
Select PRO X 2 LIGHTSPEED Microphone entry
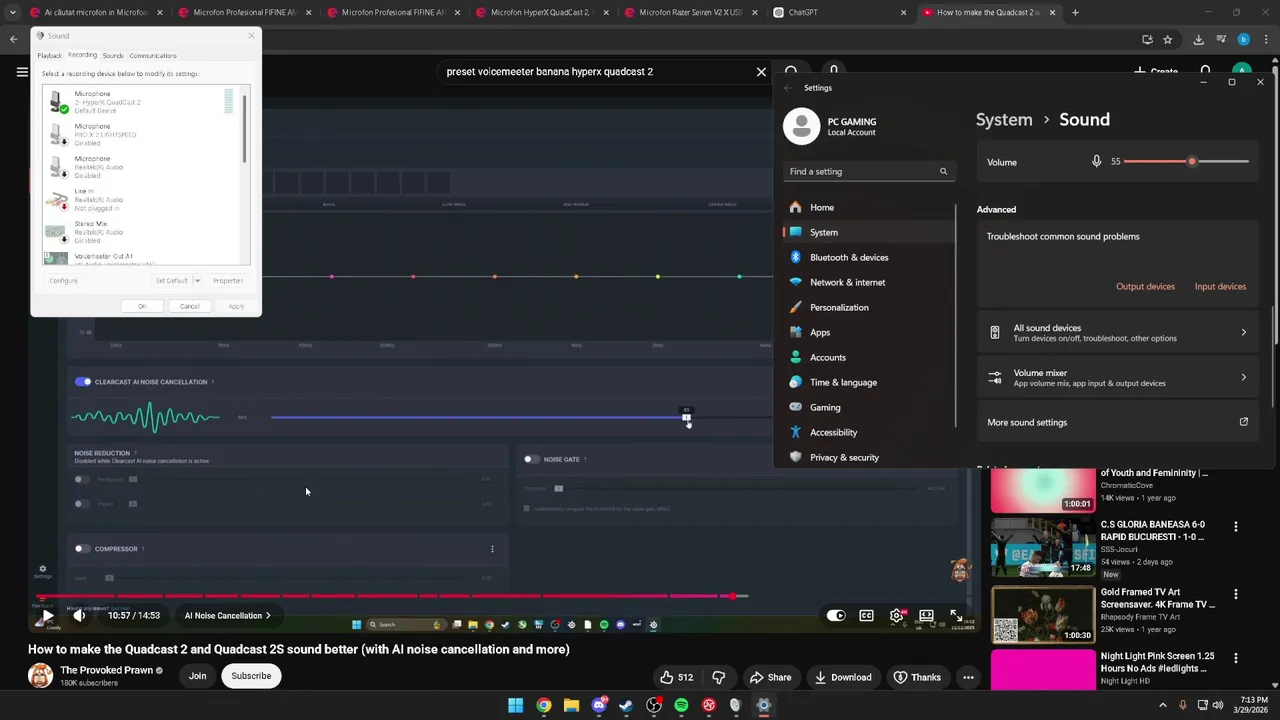tap(140, 134)
